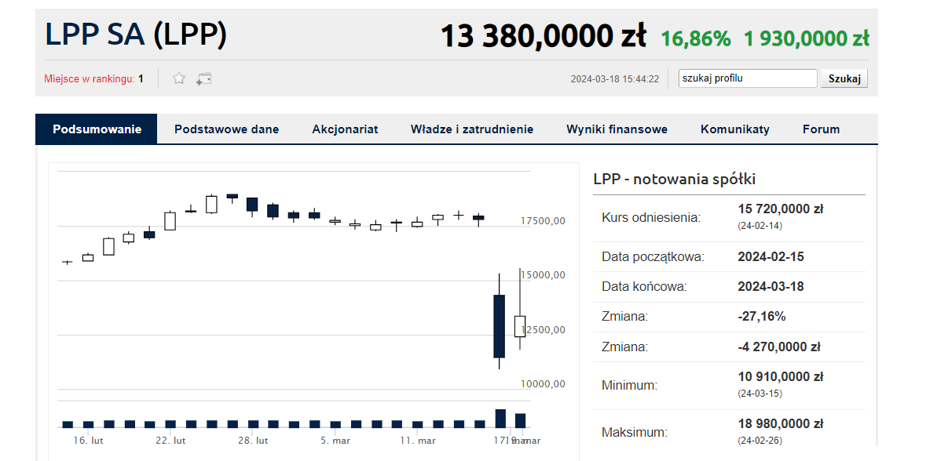The width and height of the screenshot is (948, 461).
Task: Add LPP to portfolio wallet icon
Action: point(204,79)
